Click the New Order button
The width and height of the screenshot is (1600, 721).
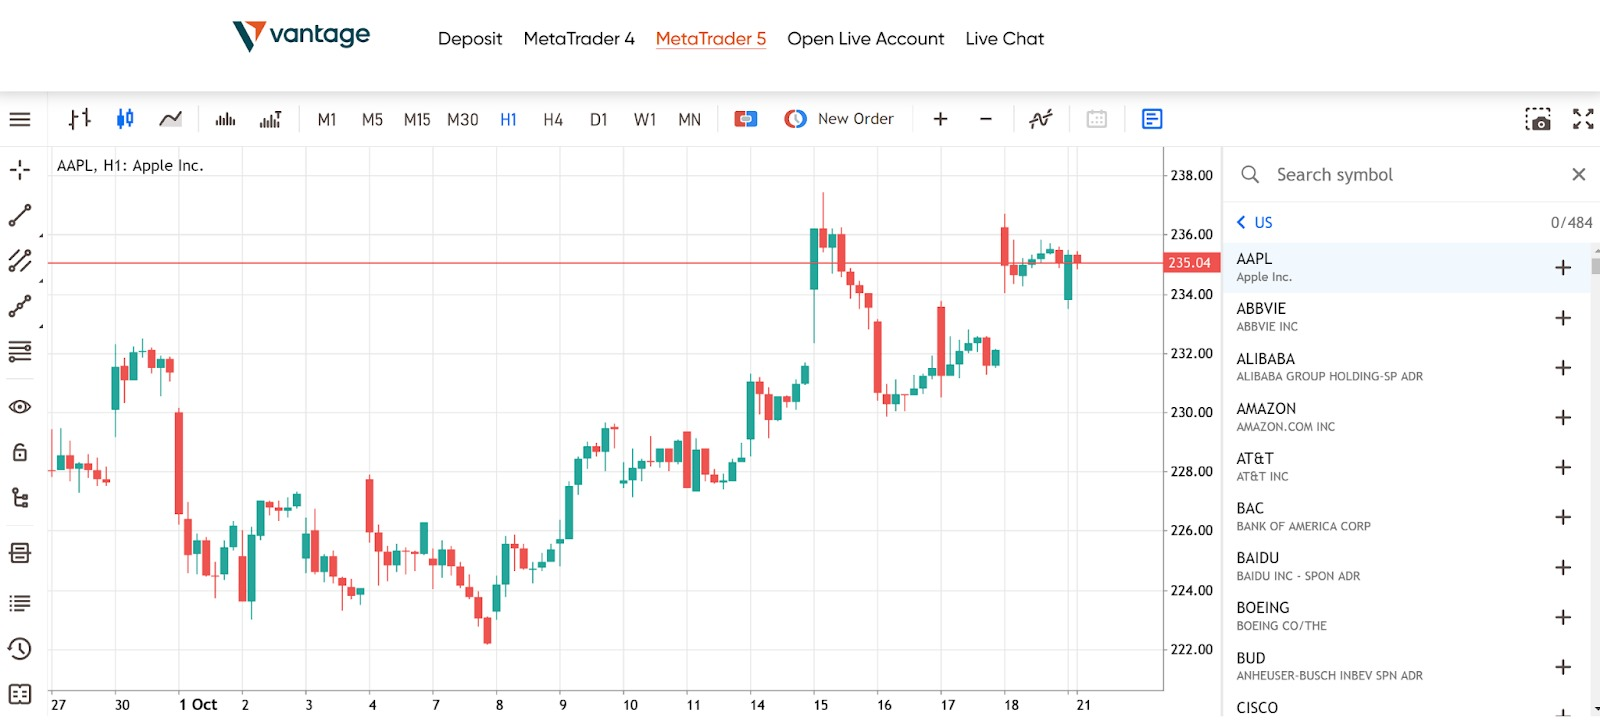point(839,119)
